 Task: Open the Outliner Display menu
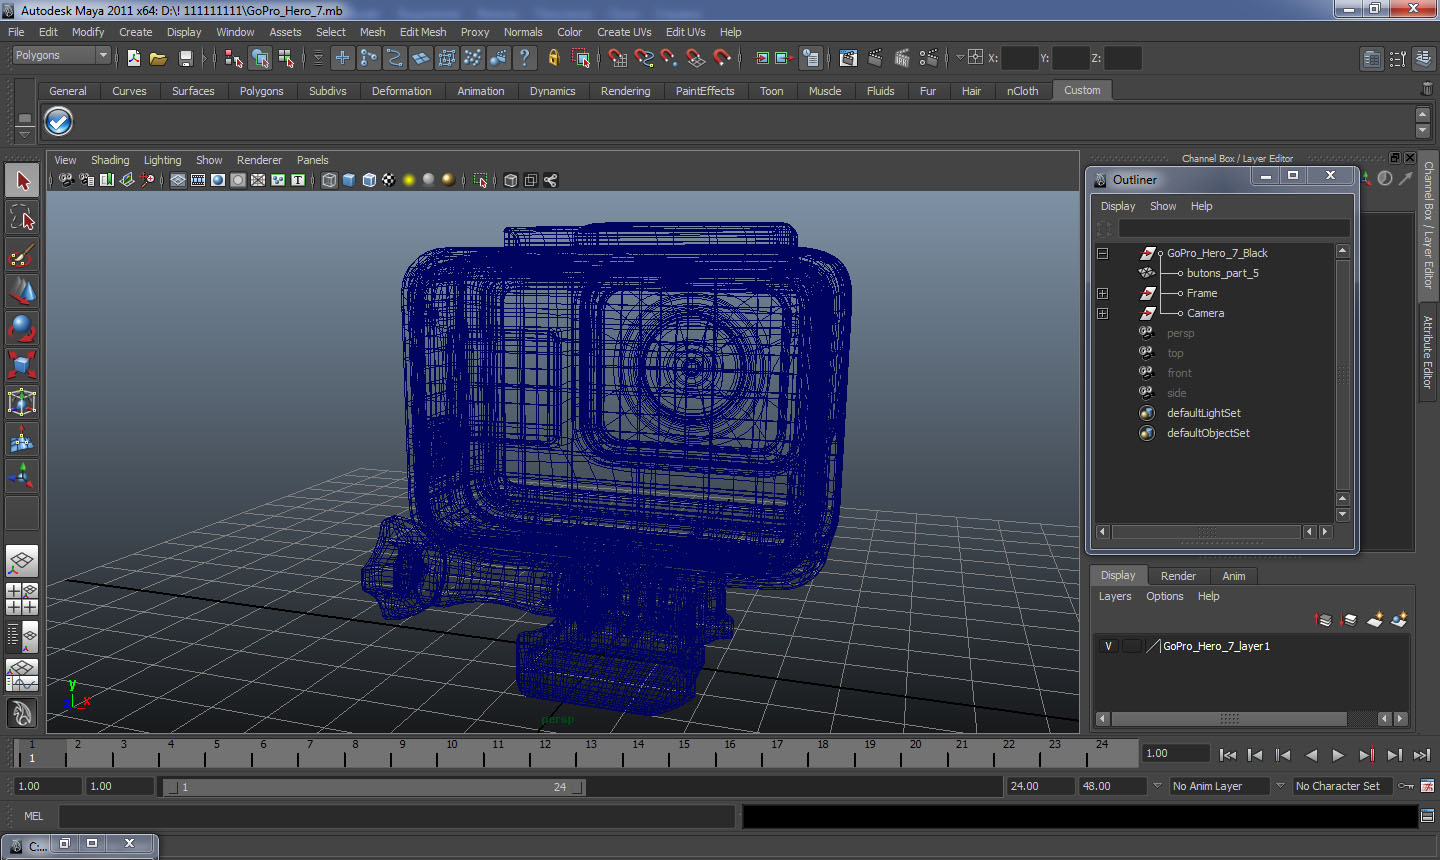tap(1118, 206)
